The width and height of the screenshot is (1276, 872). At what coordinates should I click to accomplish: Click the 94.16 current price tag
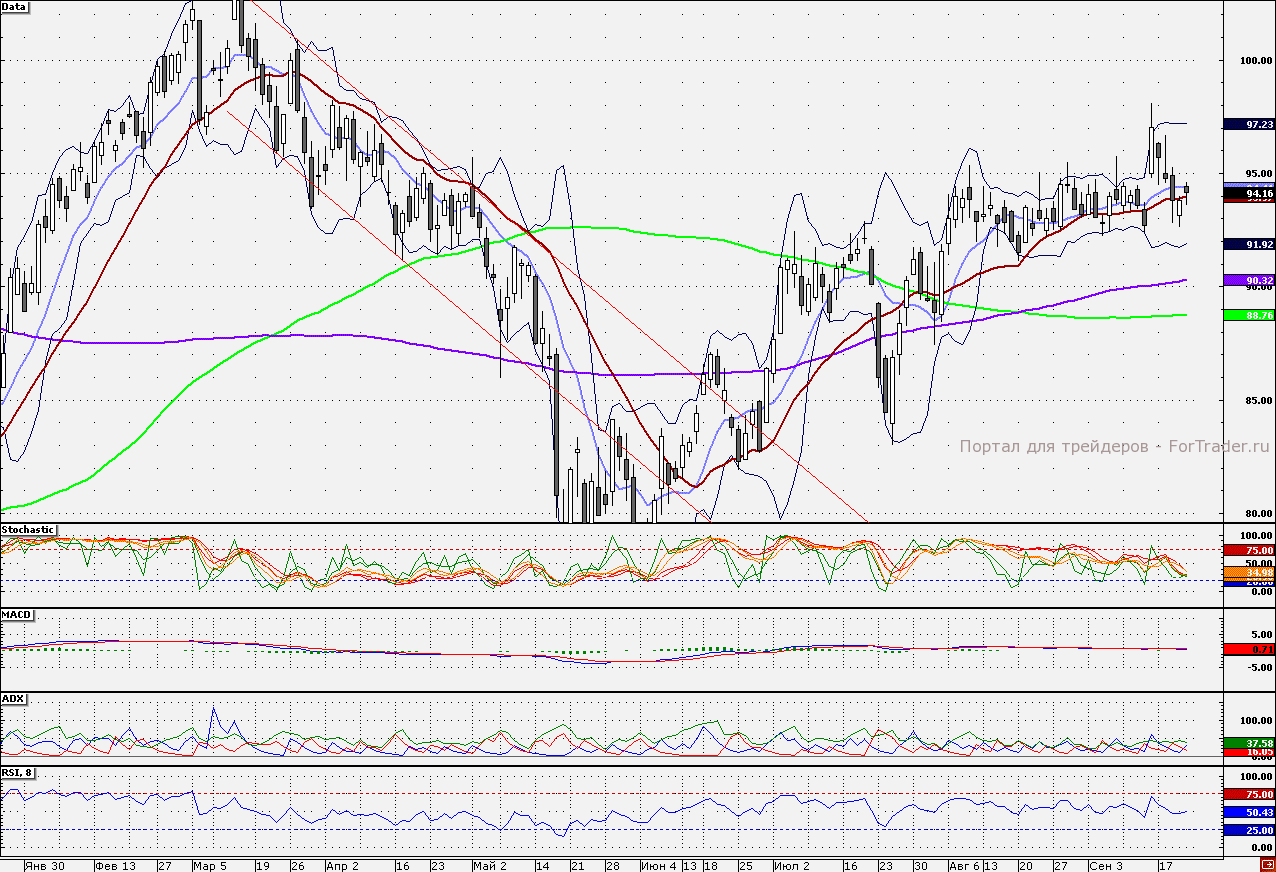[1248, 193]
